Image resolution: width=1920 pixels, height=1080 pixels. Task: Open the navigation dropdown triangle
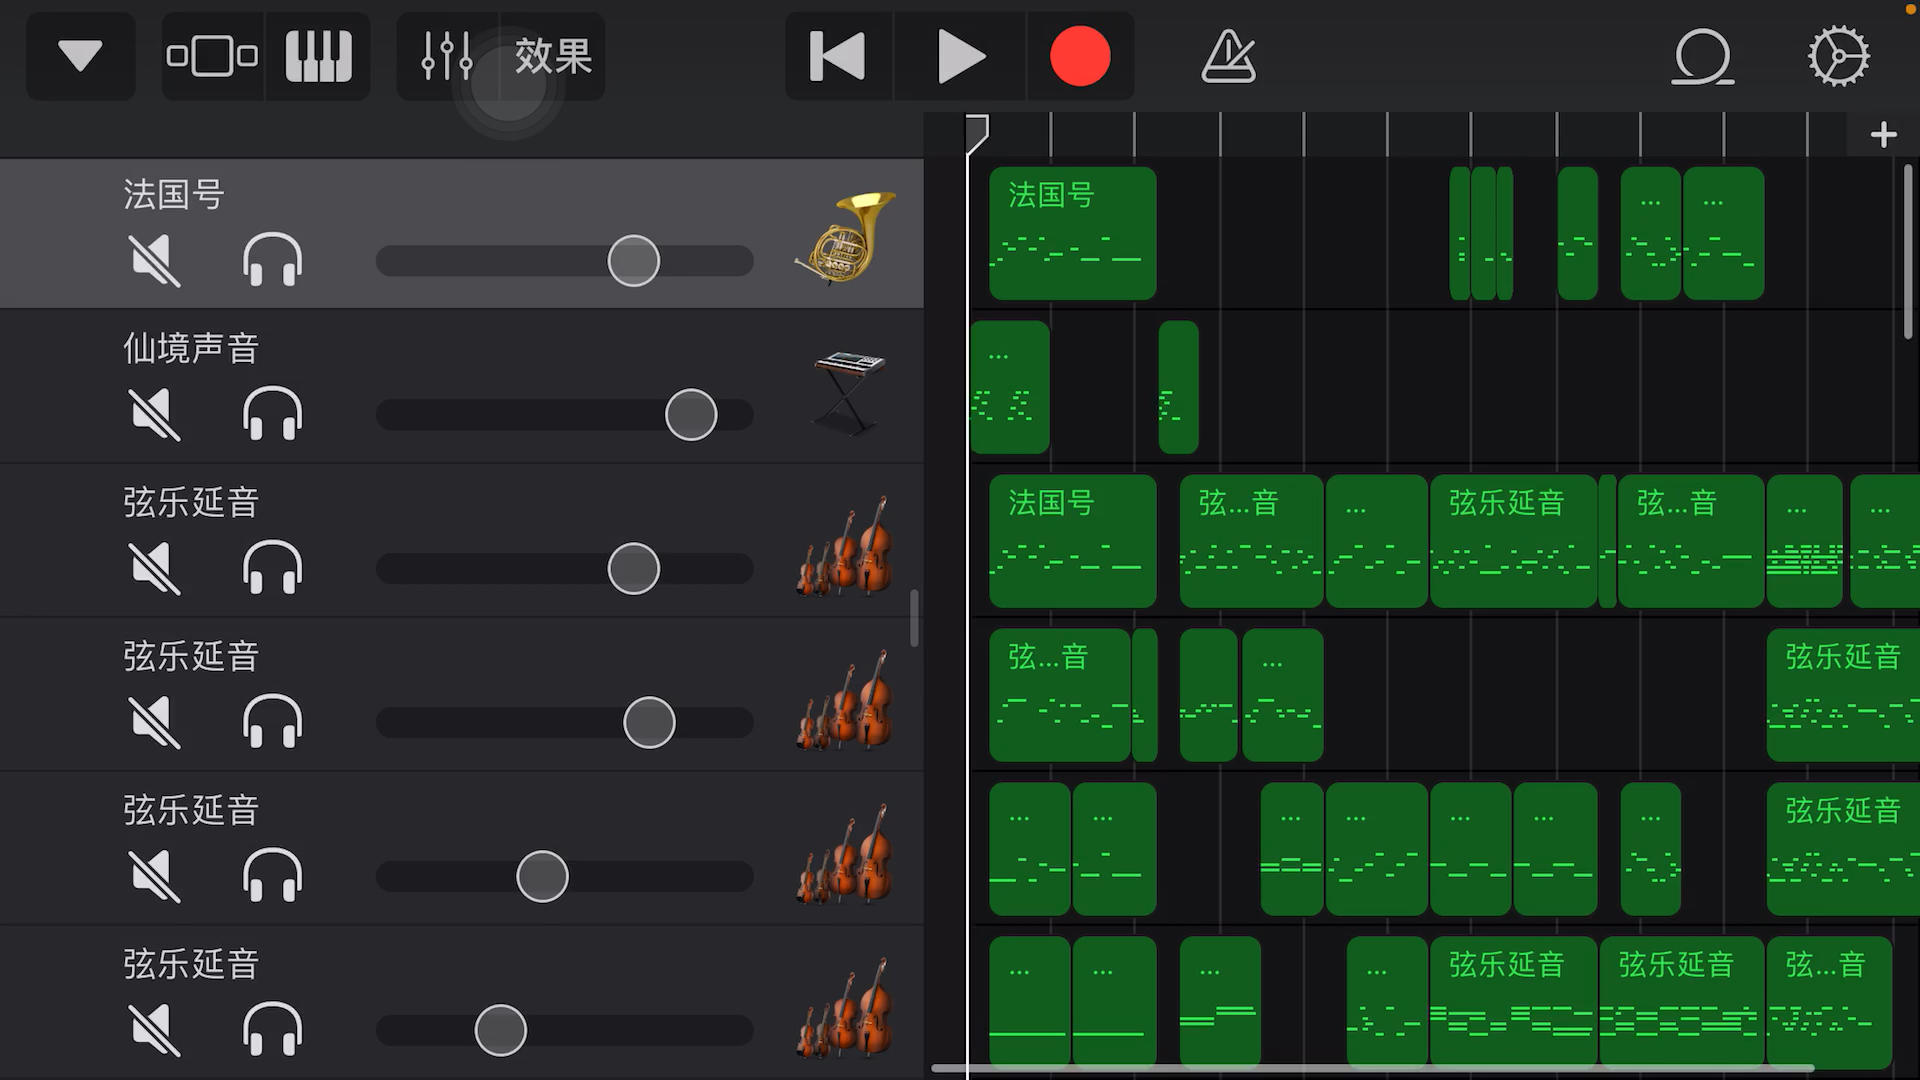point(80,56)
